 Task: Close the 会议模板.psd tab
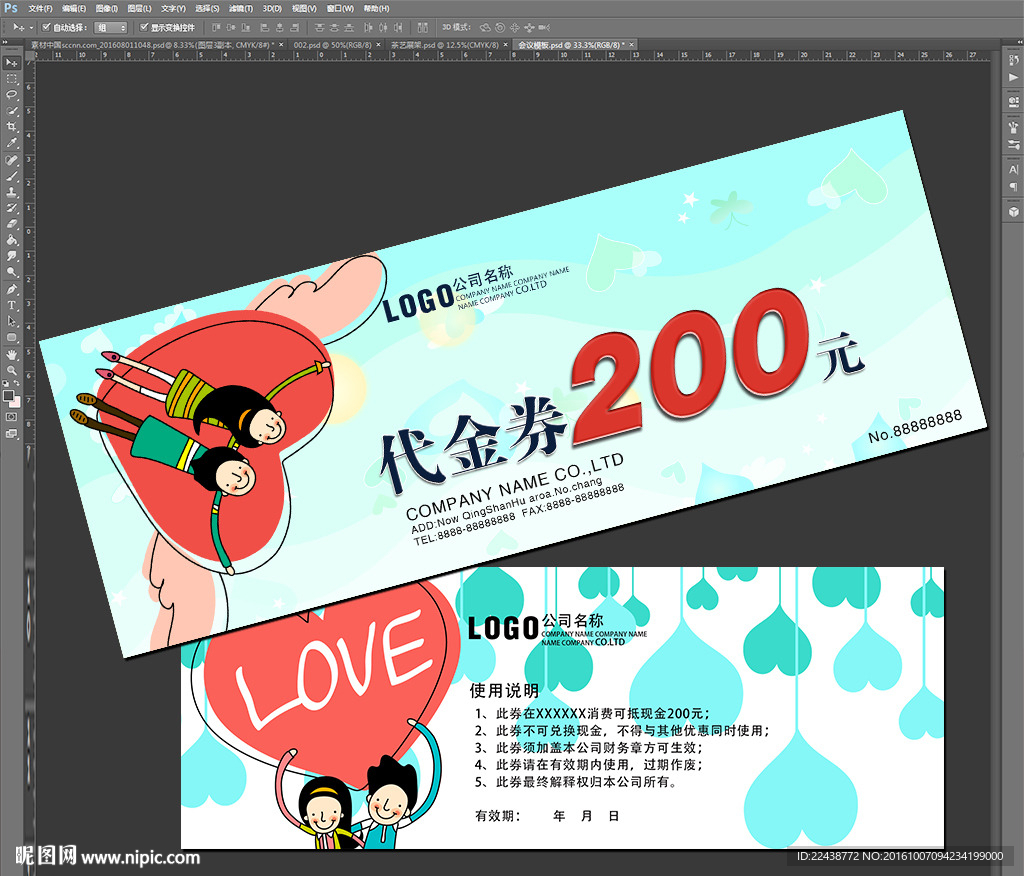coord(632,45)
